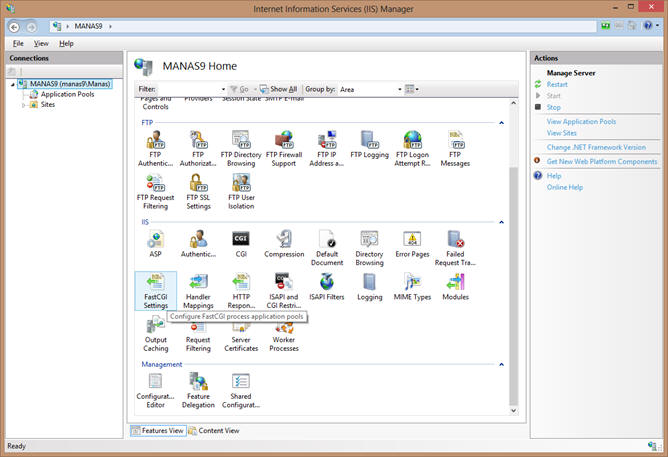Viewport: 668px width, 457px height.
Task: Open FTP Request Filtering feature
Action: [155, 192]
